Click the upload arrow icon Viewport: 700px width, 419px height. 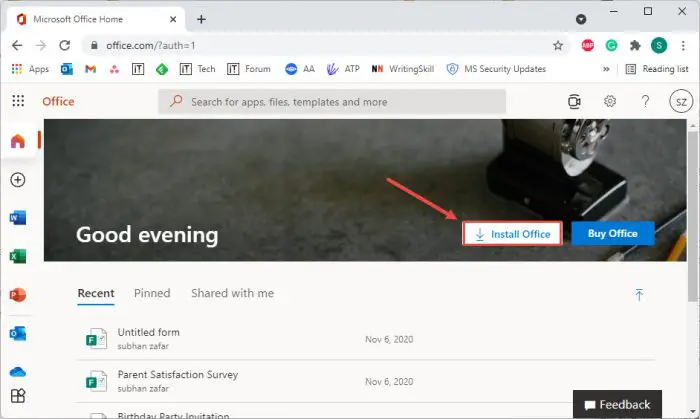[639, 295]
